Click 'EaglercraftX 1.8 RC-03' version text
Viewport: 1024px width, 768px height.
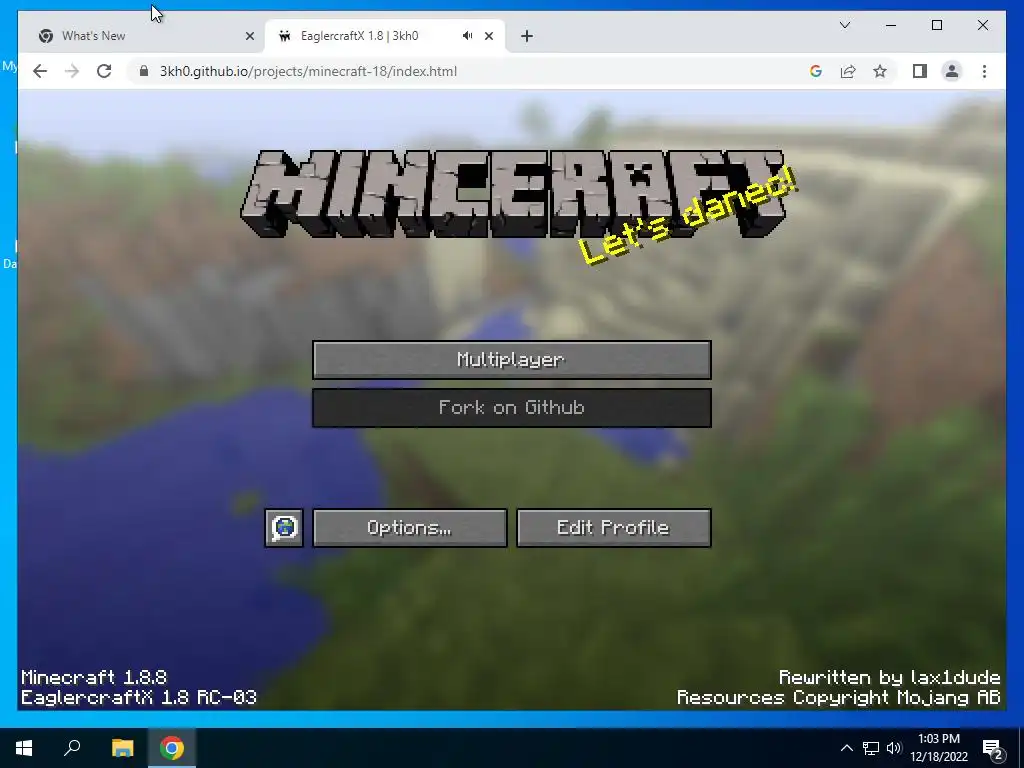[139, 697]
